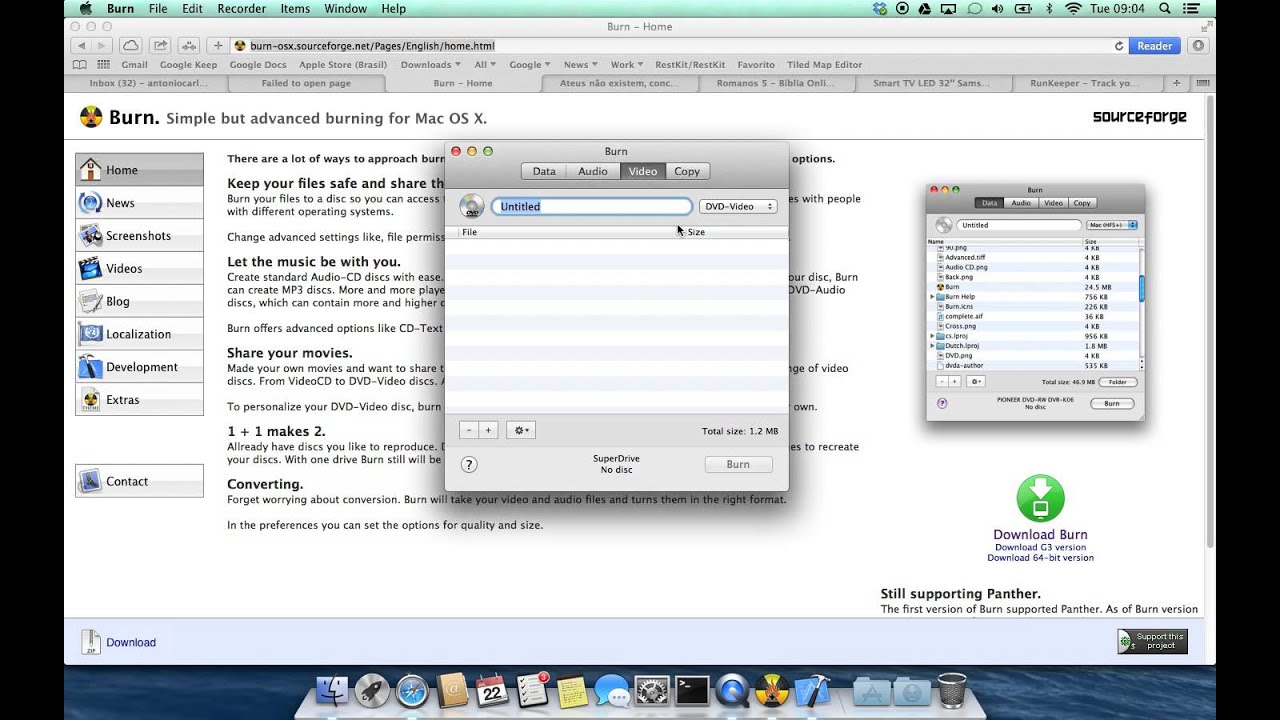The image size is (1280, 720).
Task: Click the Burn app screenshot thumbnail on webpage
Action: [1035, 301]
